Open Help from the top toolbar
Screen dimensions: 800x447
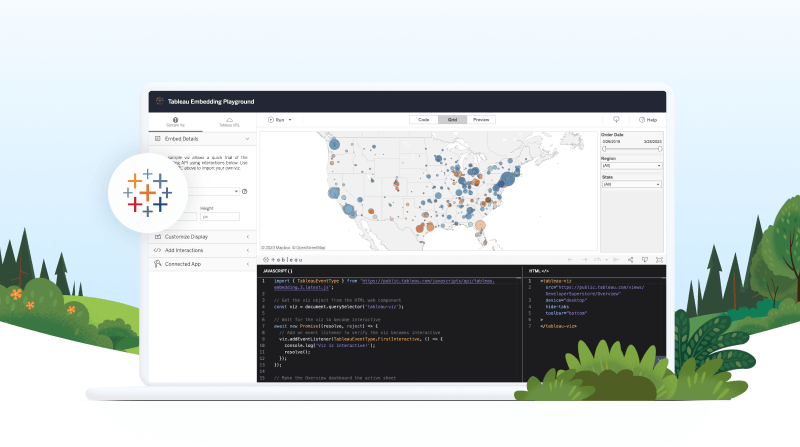649,119
